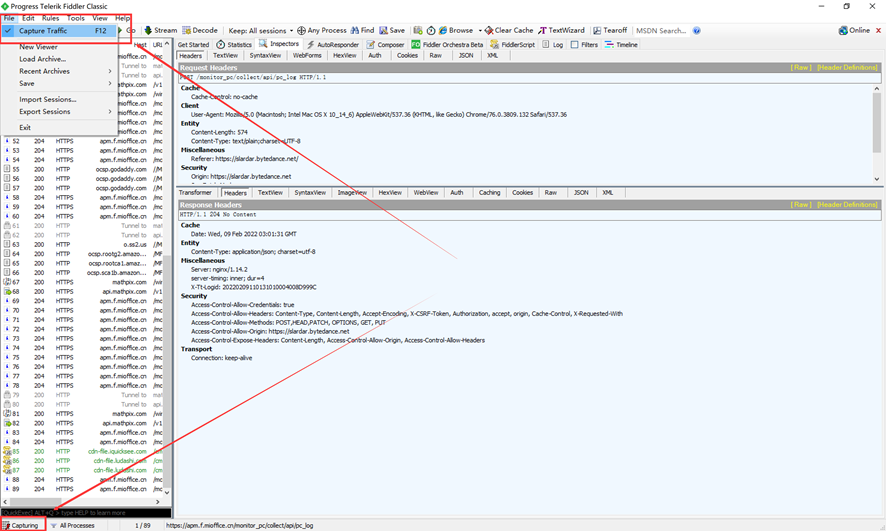Open the FiddlerScript tab
The image size is (886, 531).
[513, 45]
